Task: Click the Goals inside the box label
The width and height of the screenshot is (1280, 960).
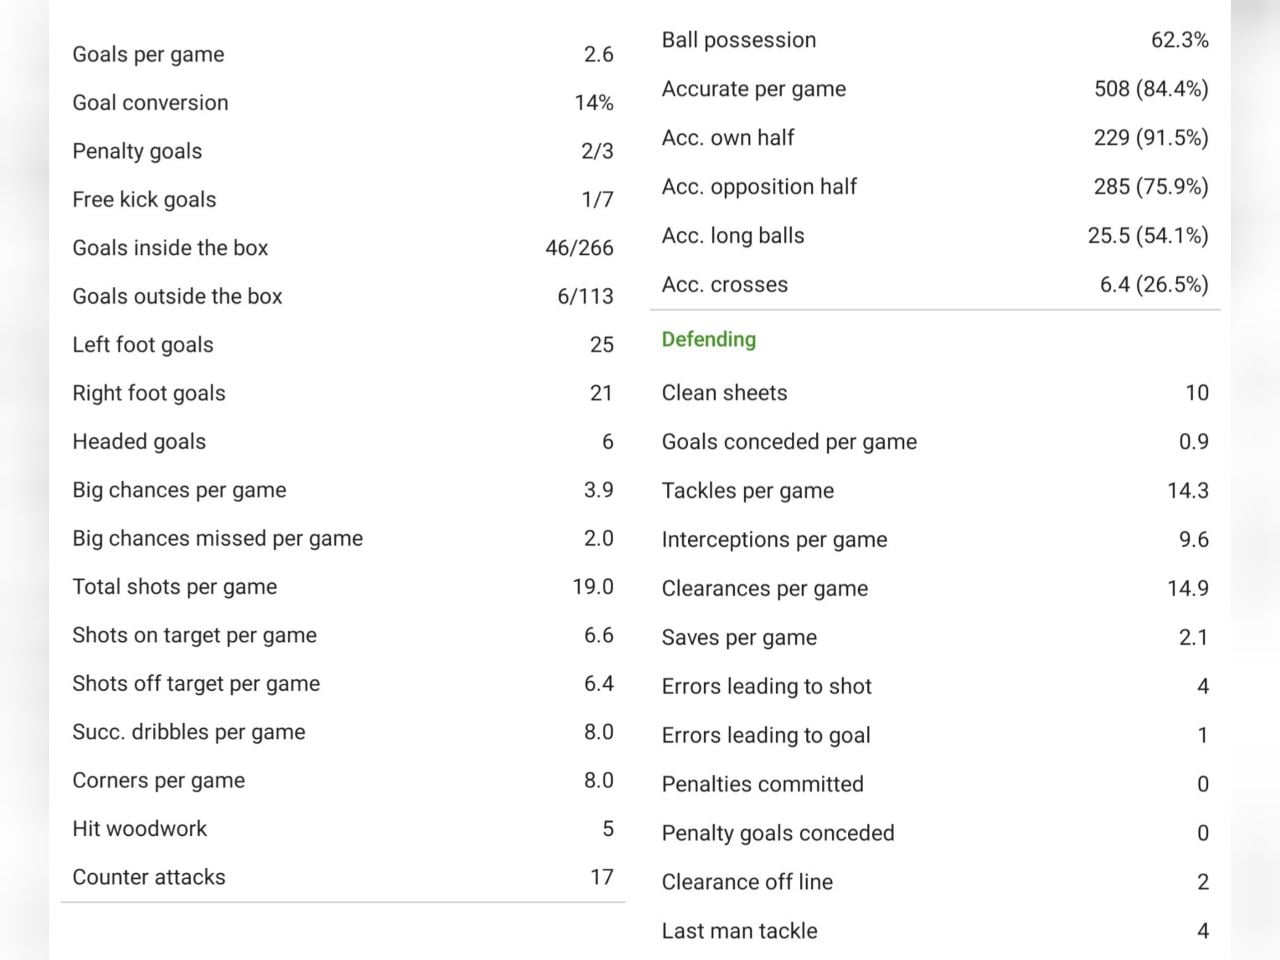Action: pos(170,248)
